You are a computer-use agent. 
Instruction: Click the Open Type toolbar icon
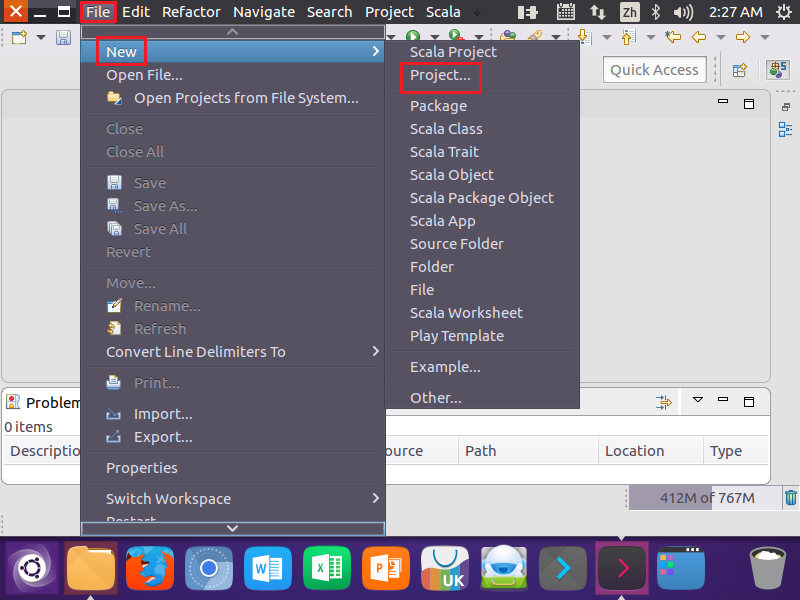(508, 36)
